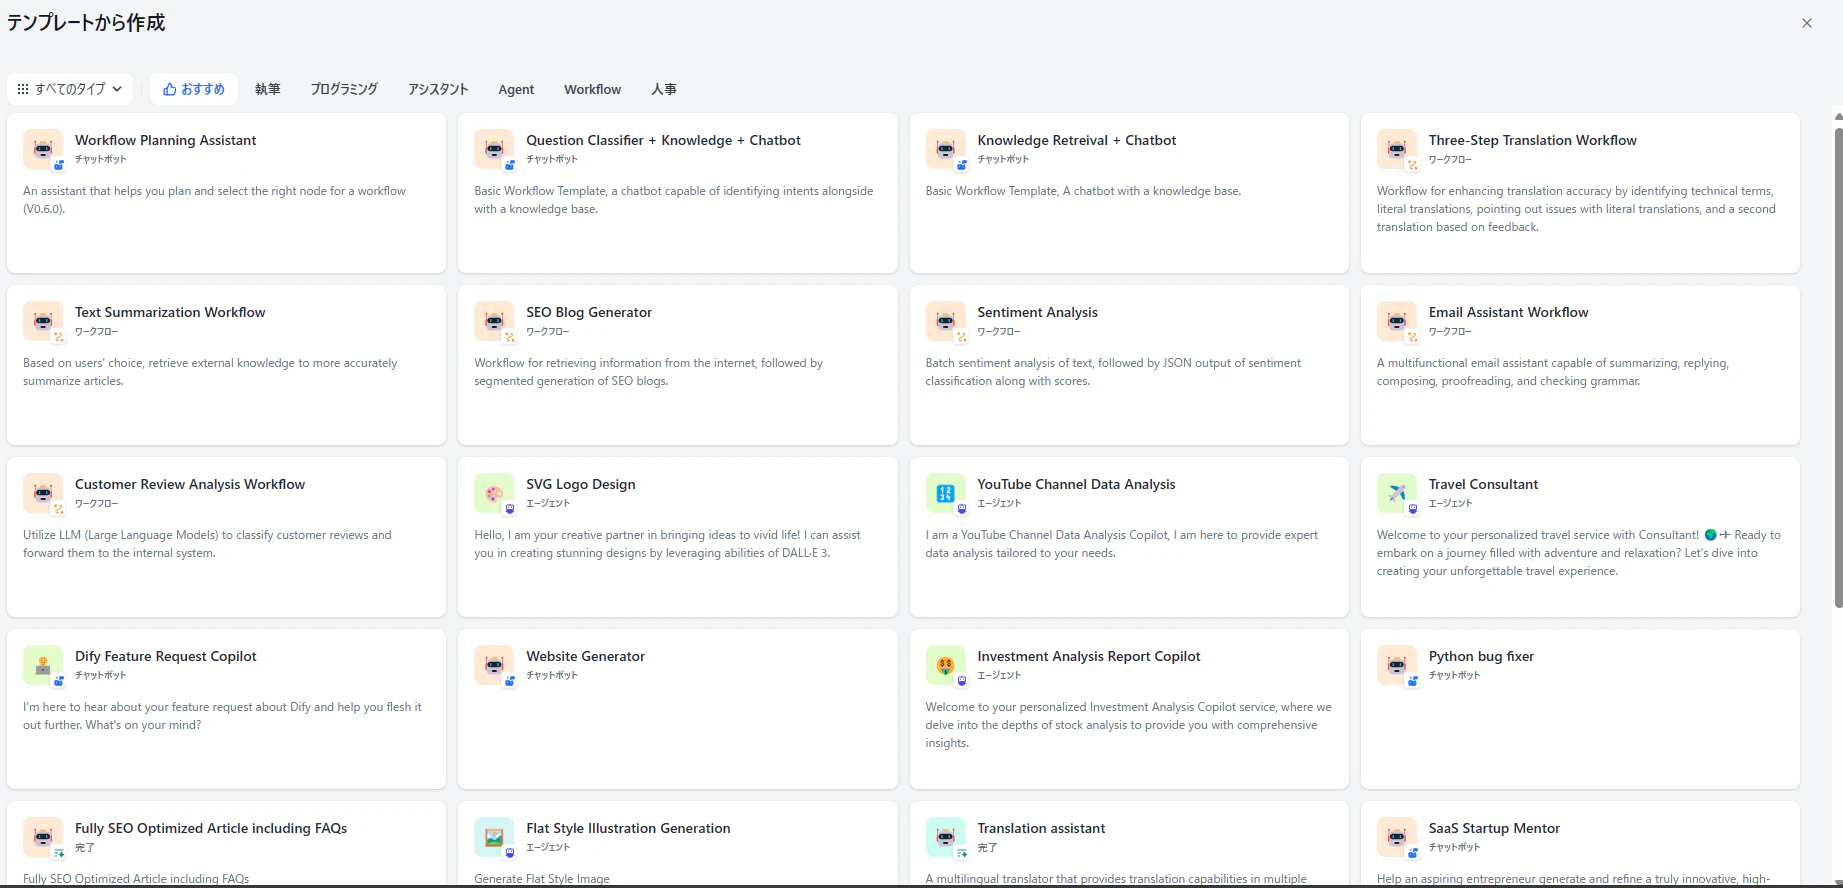Click the Dify Feature Request Copilot icon

coord(43,666)
